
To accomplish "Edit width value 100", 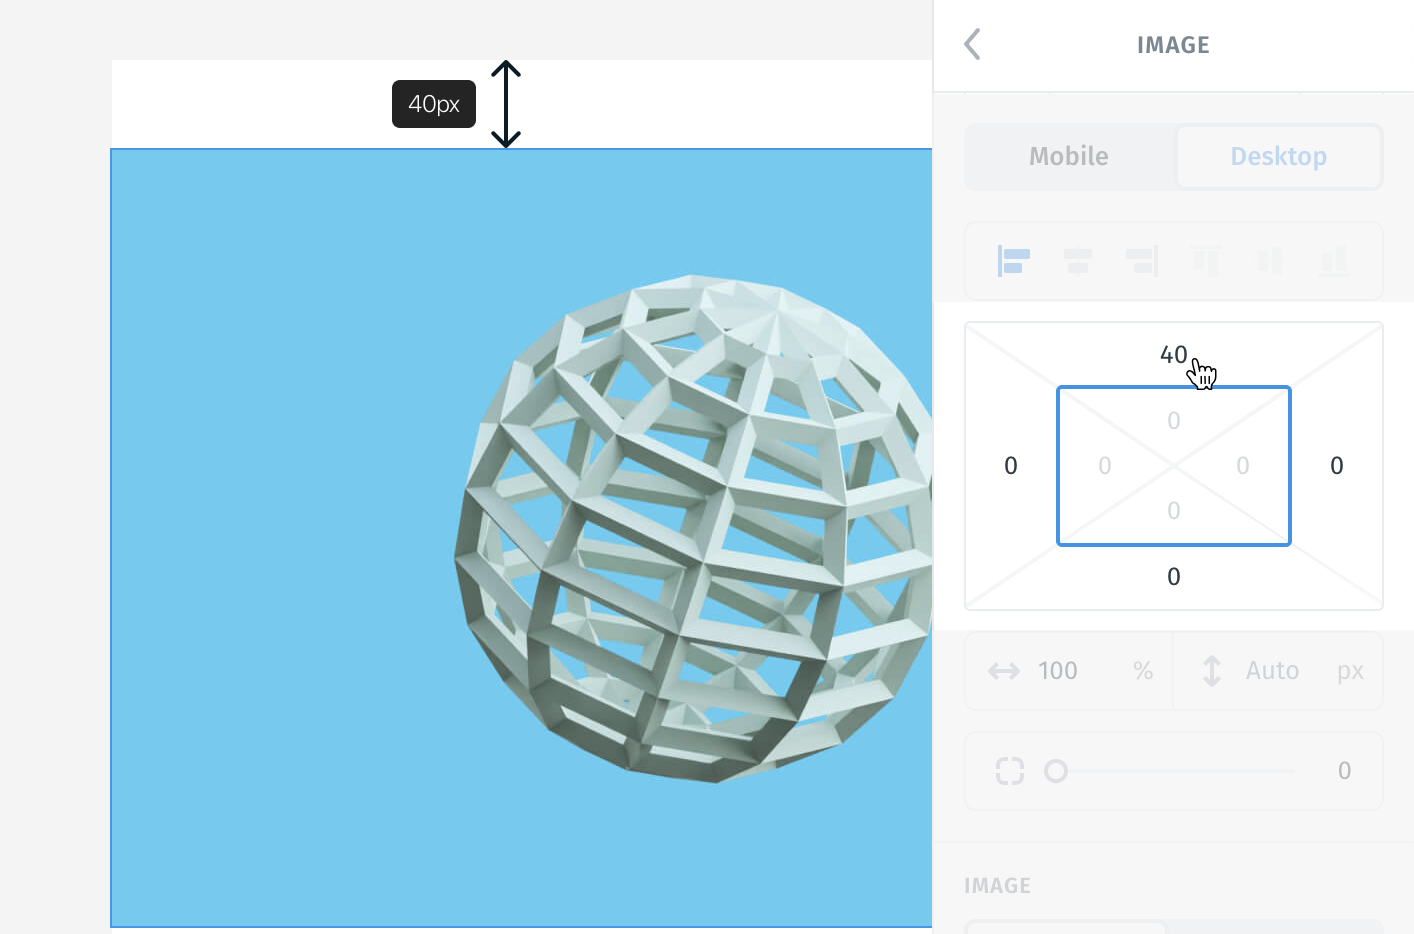I will (x=1058, y=670).
